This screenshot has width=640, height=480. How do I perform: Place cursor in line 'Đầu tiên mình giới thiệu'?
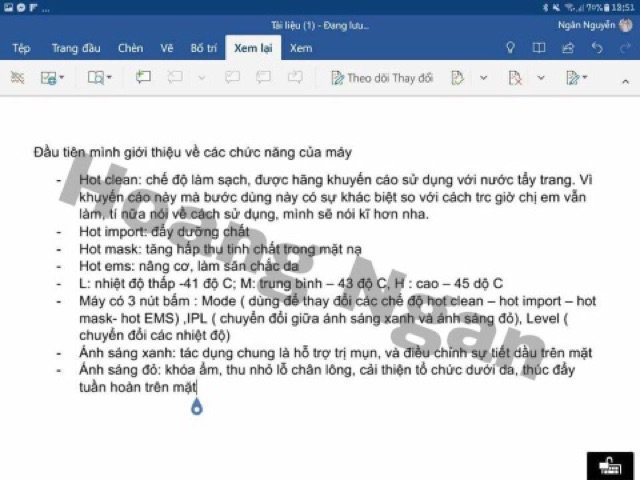pos(193,153)
